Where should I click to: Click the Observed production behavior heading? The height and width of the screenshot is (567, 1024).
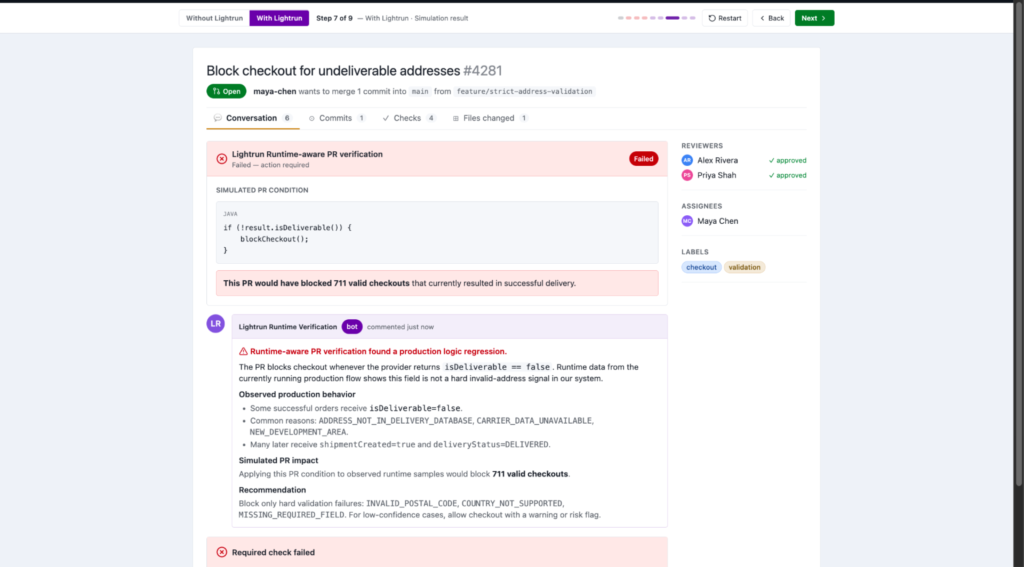point(297,395)
